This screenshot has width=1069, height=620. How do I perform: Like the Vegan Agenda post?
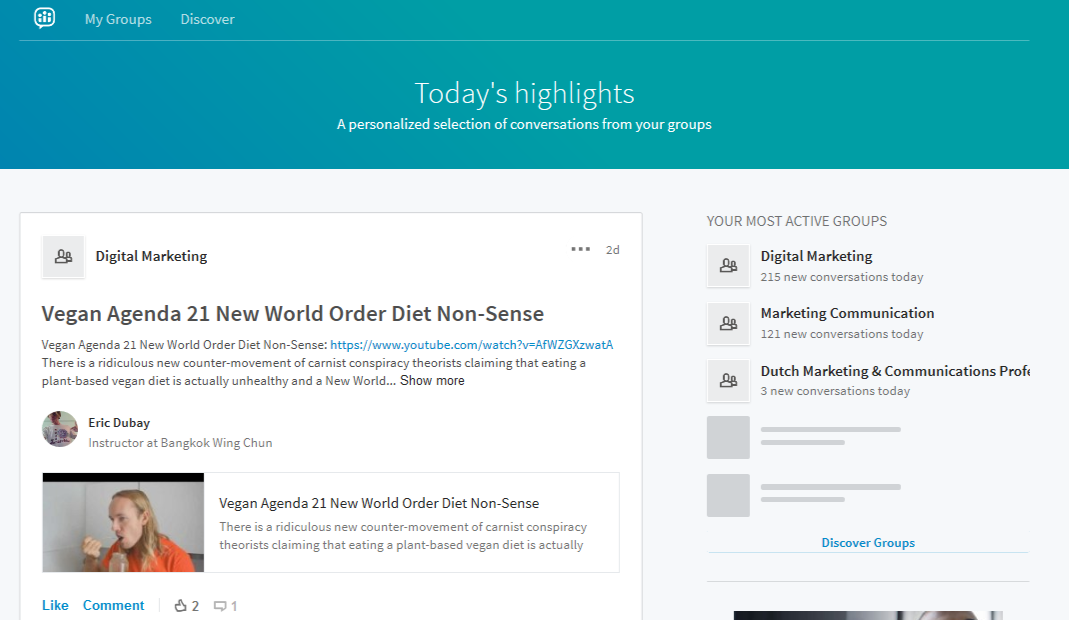tap(55, 605)
